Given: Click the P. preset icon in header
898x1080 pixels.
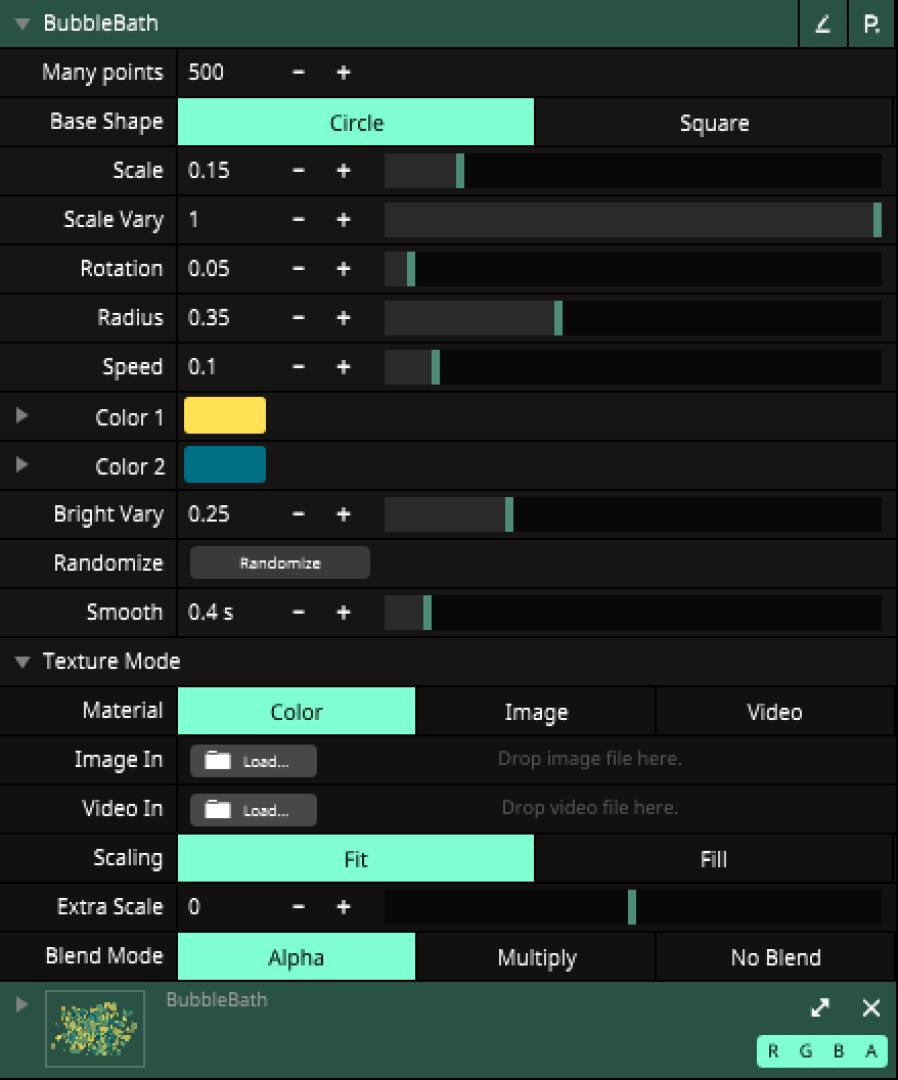Looking at the screenshot, I should pyautogui.click(x=871, y=24).
